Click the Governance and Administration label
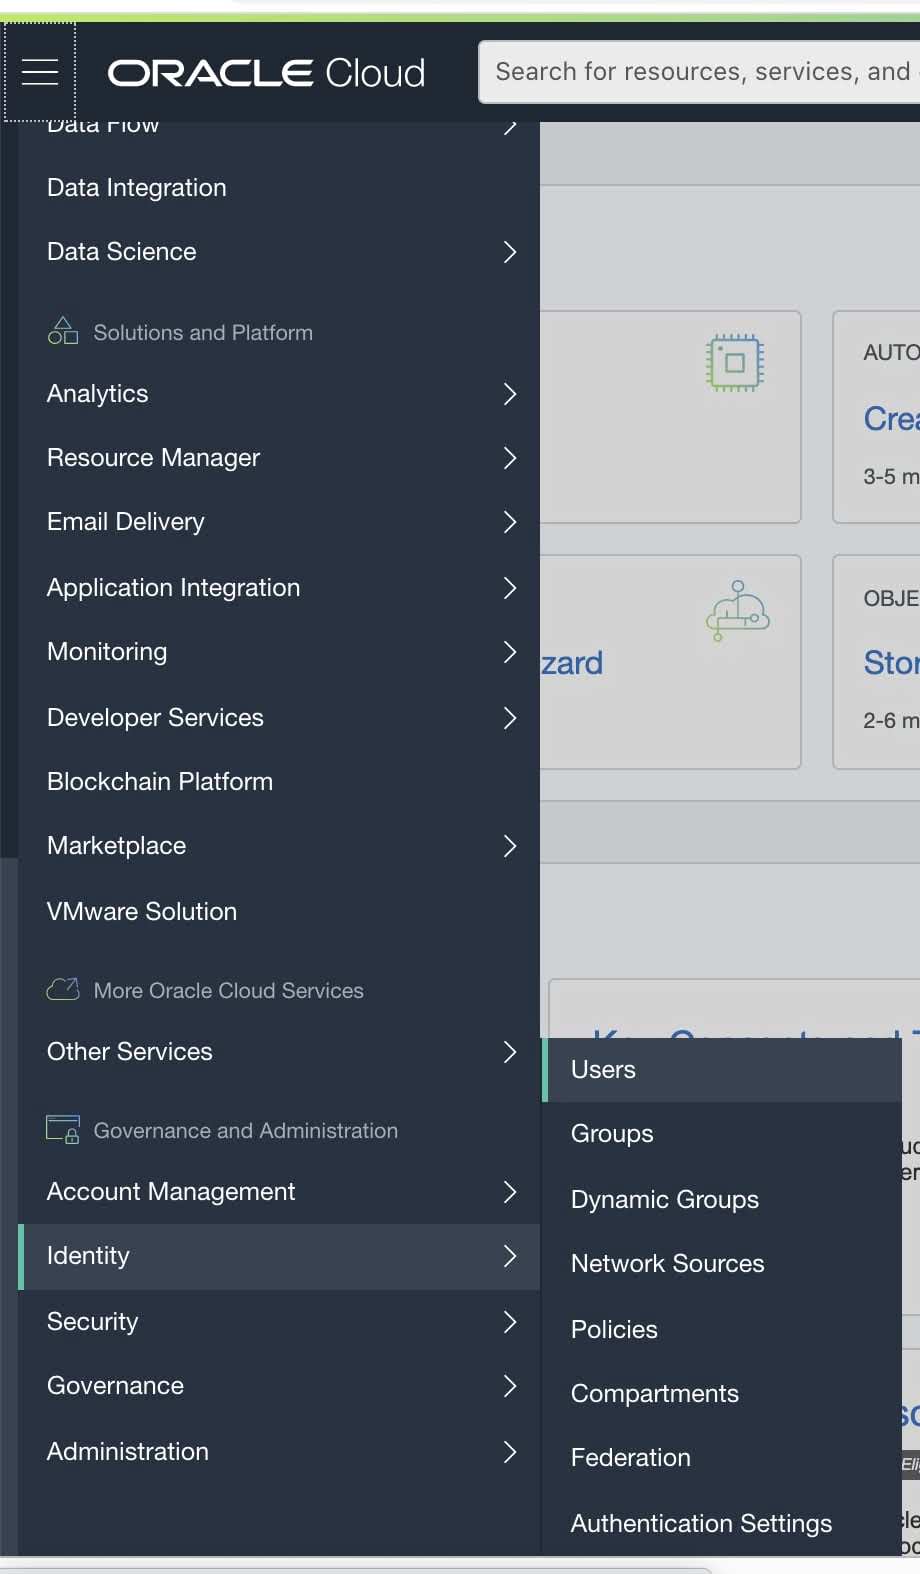Viewport: 920px width, 1574px height. (x=246, y=1131)
